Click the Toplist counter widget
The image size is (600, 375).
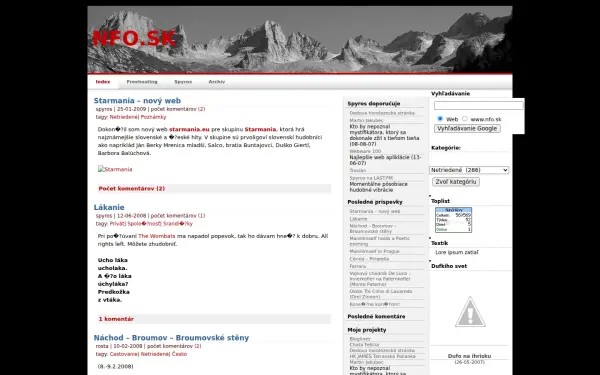[x=453, y=220]
